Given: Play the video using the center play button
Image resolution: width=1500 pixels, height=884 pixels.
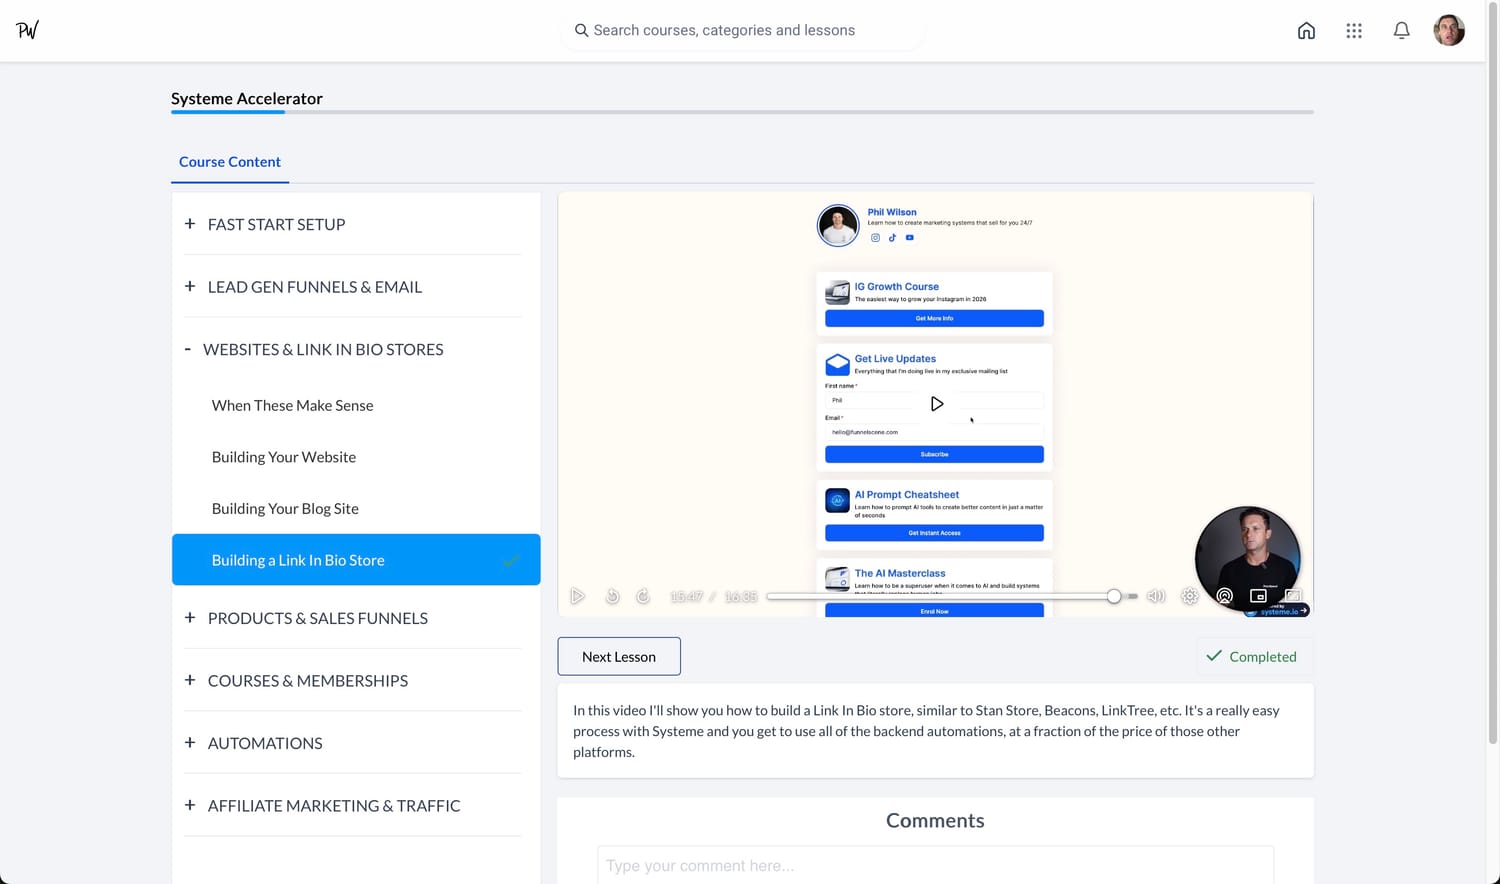Looking at the screenshot, I should click(936, 404).
